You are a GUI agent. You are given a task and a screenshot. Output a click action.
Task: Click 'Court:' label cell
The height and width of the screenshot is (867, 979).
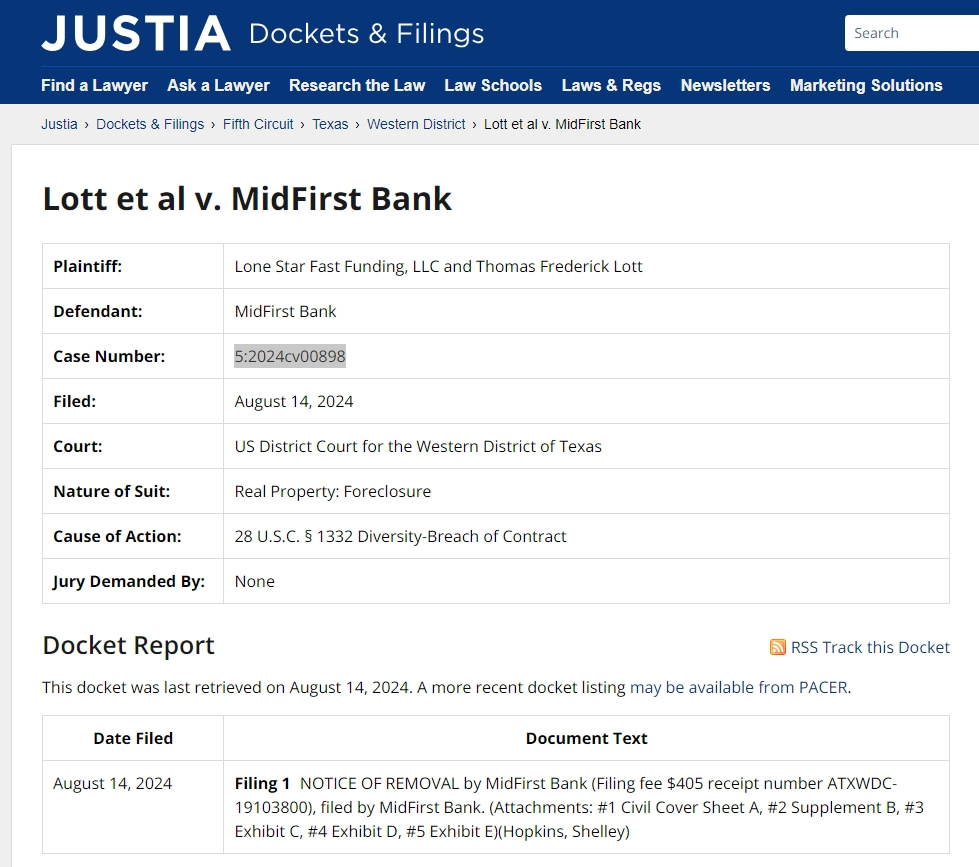(133, 446)
